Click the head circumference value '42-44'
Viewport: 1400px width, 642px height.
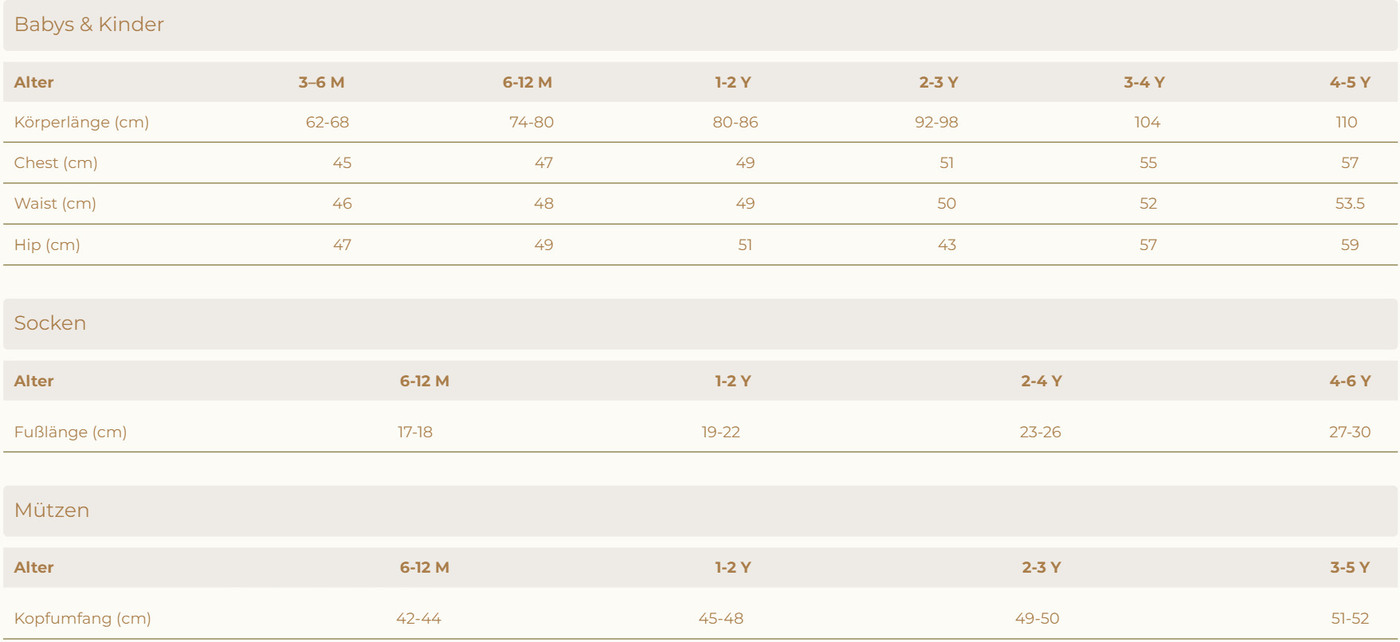(418, 618)
